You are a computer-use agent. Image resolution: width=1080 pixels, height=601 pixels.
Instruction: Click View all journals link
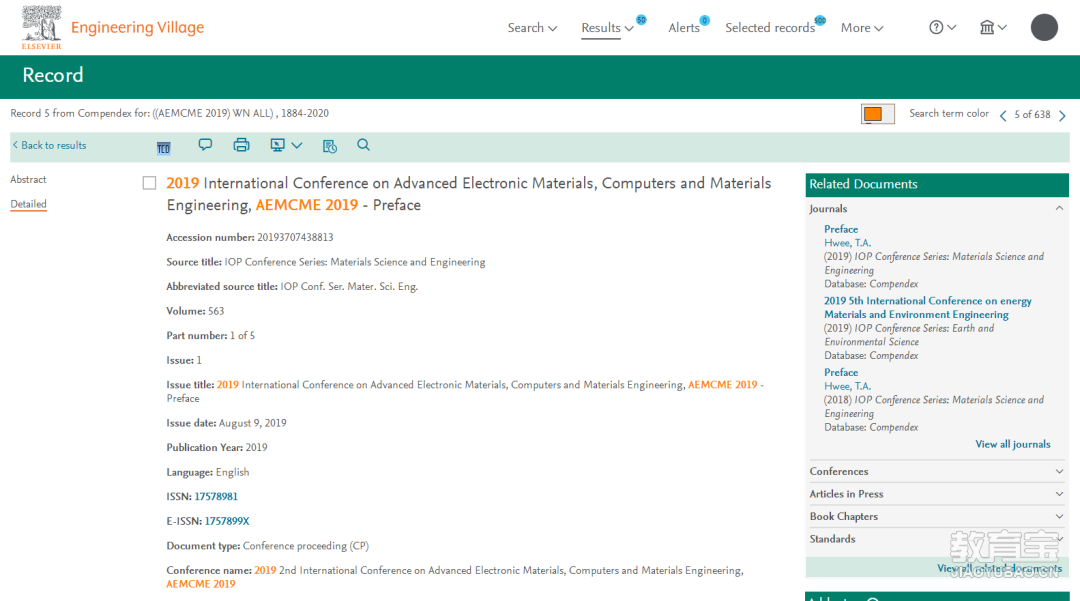coord(1012,445)
